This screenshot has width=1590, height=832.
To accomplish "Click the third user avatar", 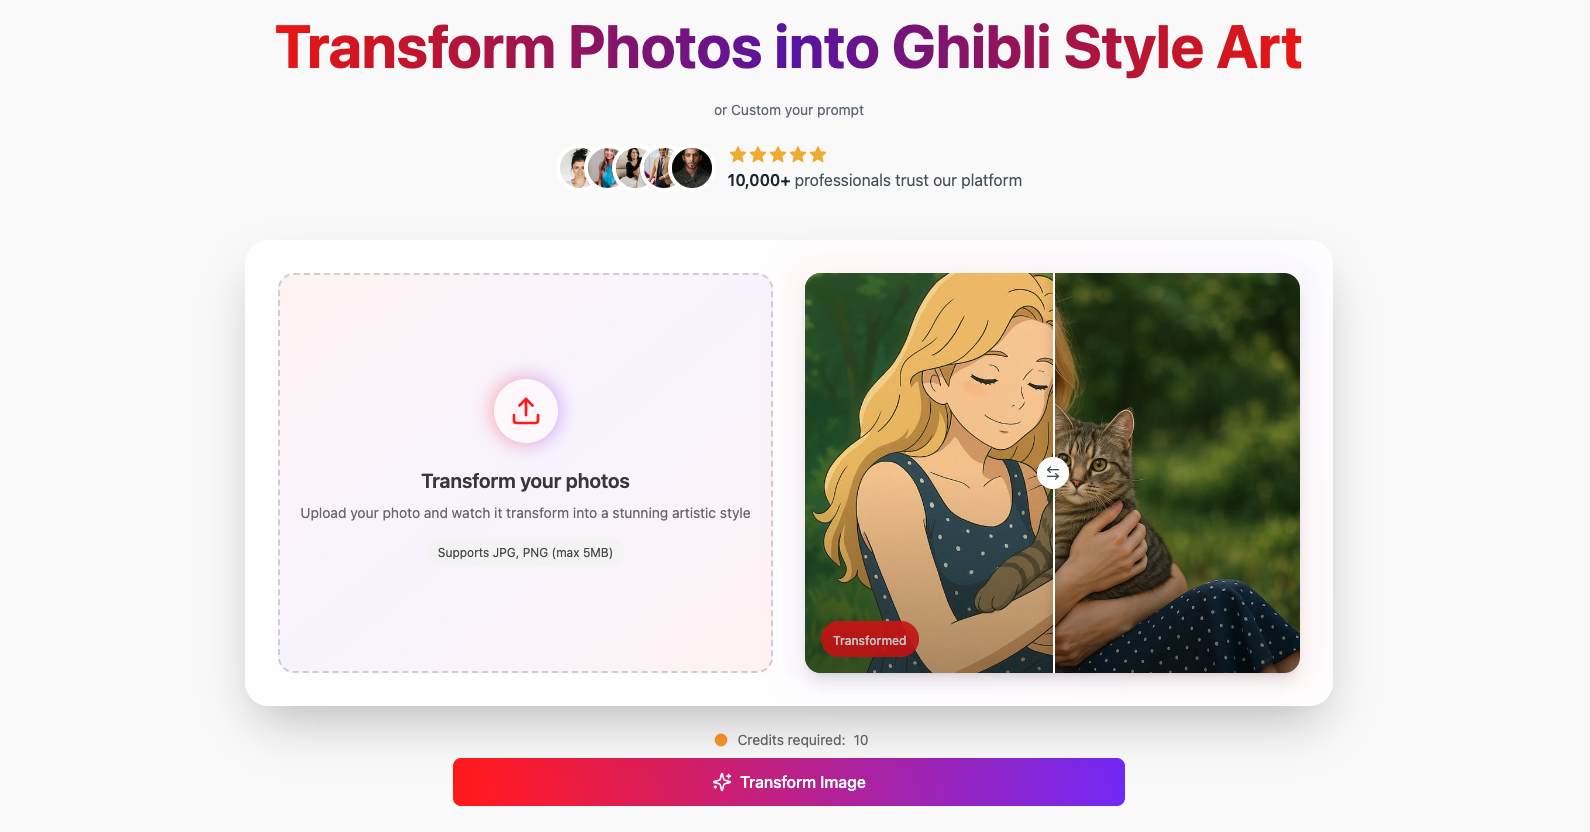I will [634, 168].
